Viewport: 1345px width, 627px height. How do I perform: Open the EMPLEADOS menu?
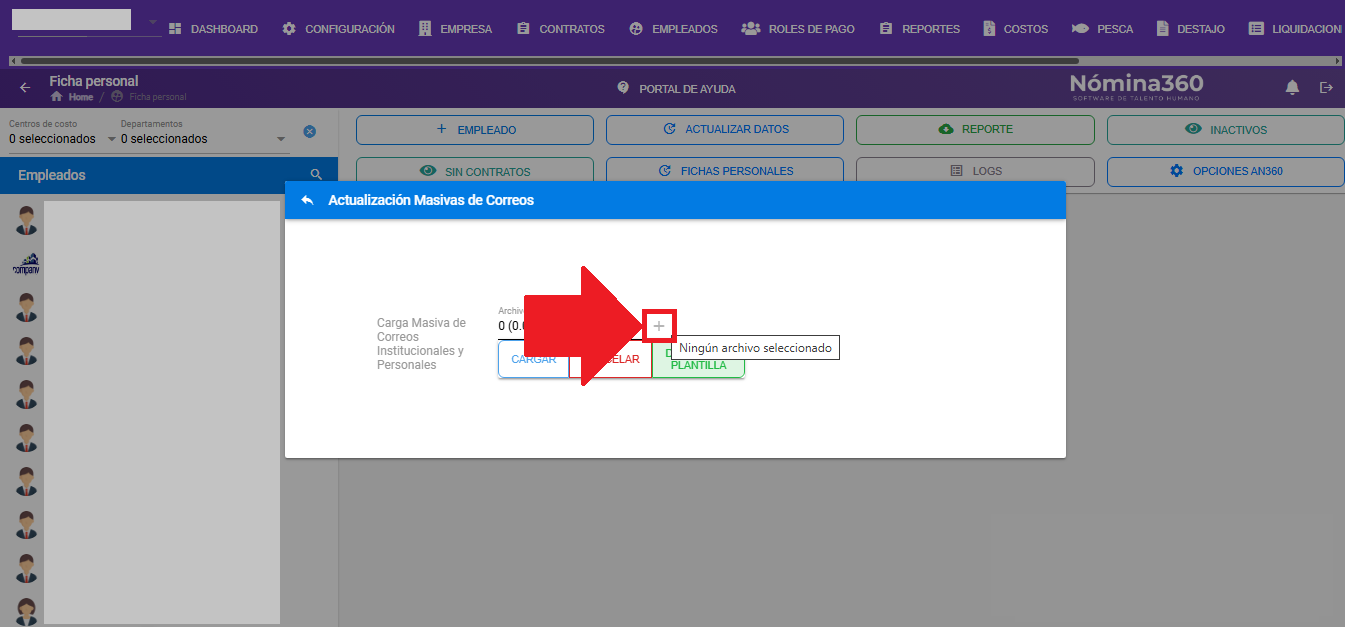coord(673,29)
